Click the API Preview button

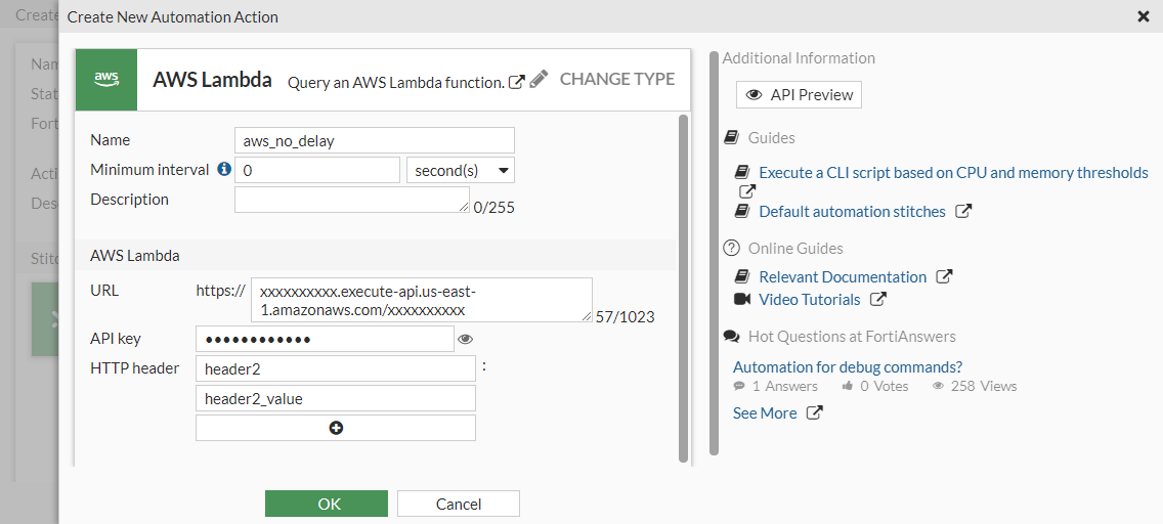799,95
